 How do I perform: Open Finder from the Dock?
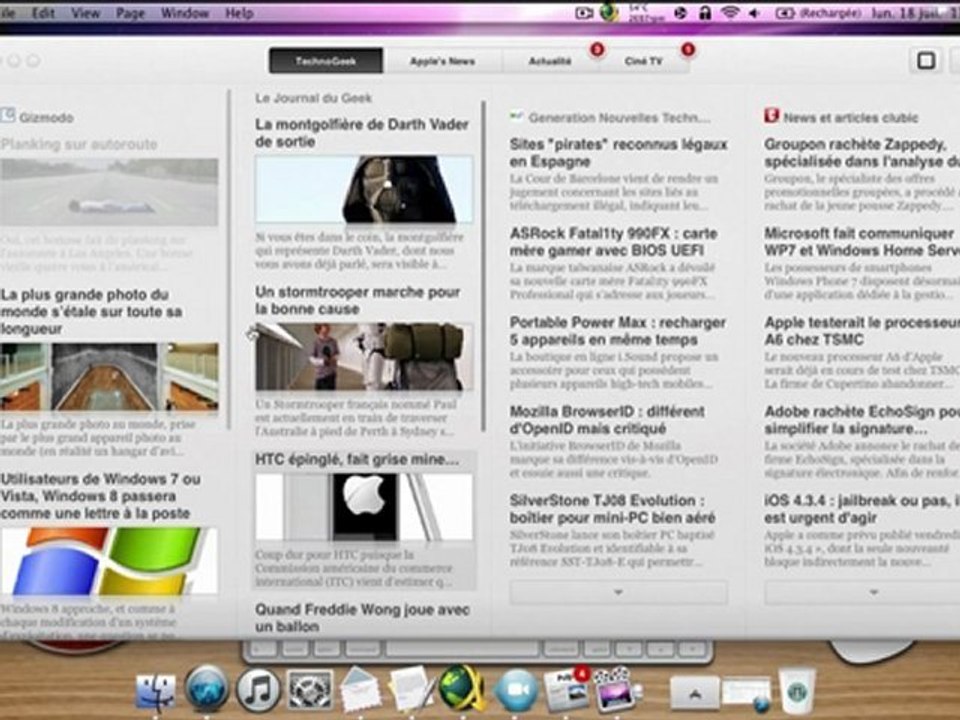tap(156, 692)
